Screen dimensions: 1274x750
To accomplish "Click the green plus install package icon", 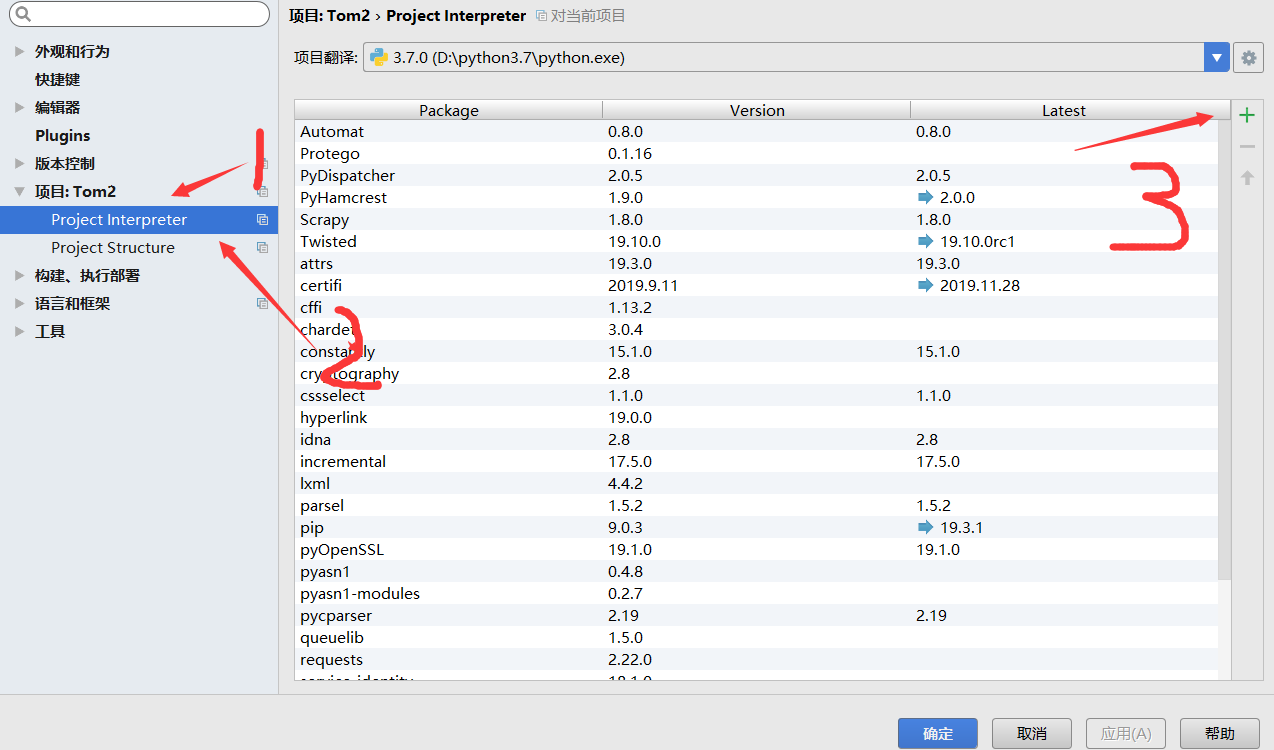I will (1246, 115).
